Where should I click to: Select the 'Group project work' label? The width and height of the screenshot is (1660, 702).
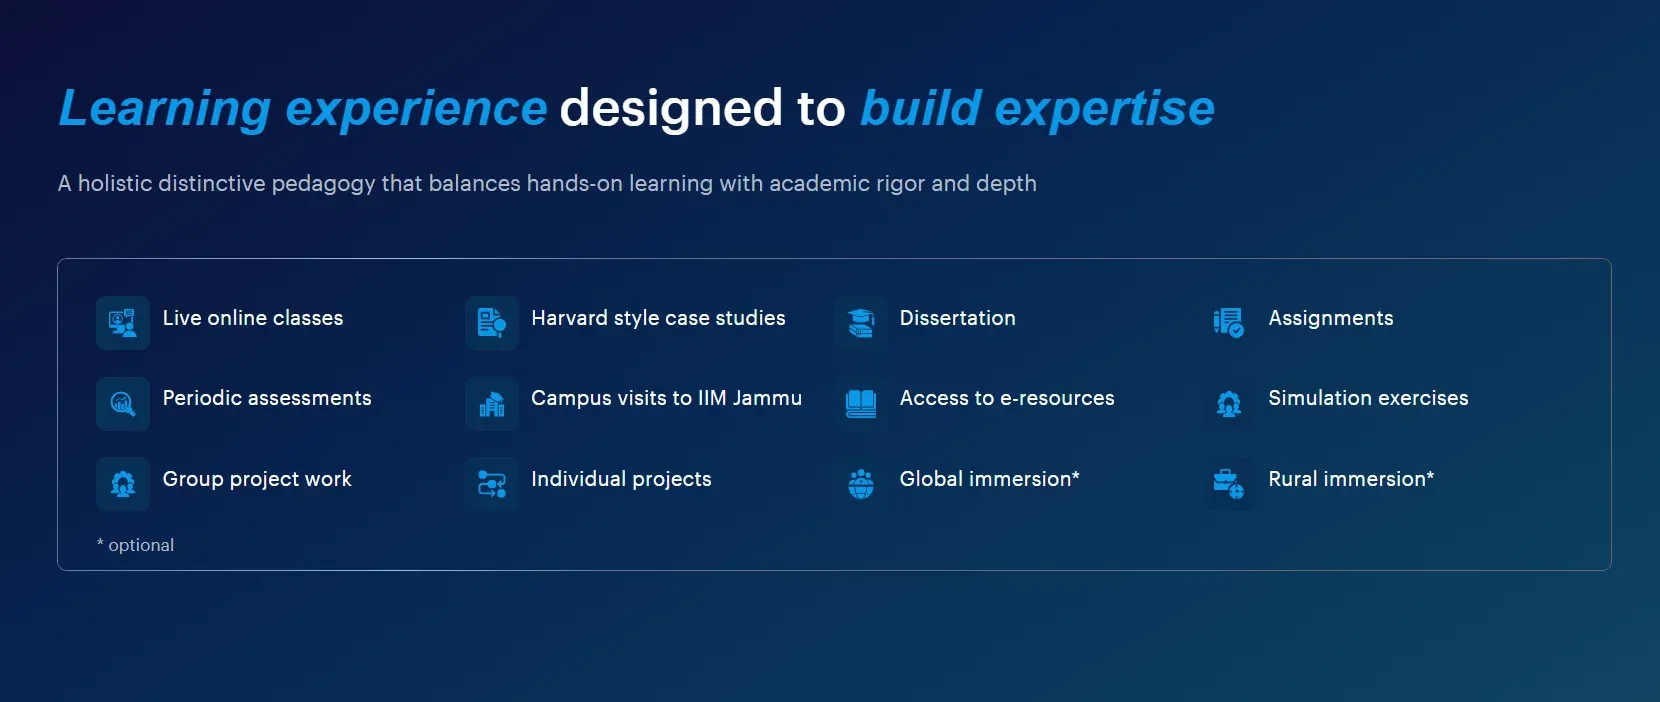(257, 479)
